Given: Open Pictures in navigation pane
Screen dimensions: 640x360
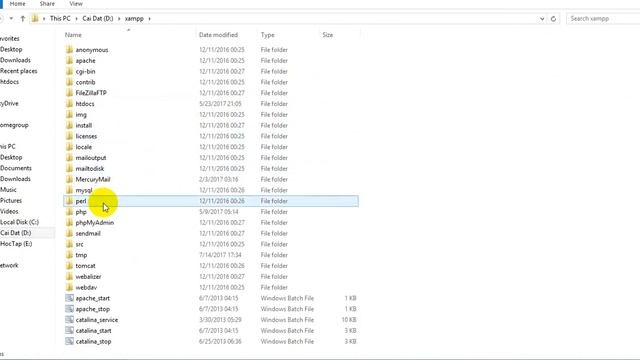Looking at the screenshot, I should [11, 200].
